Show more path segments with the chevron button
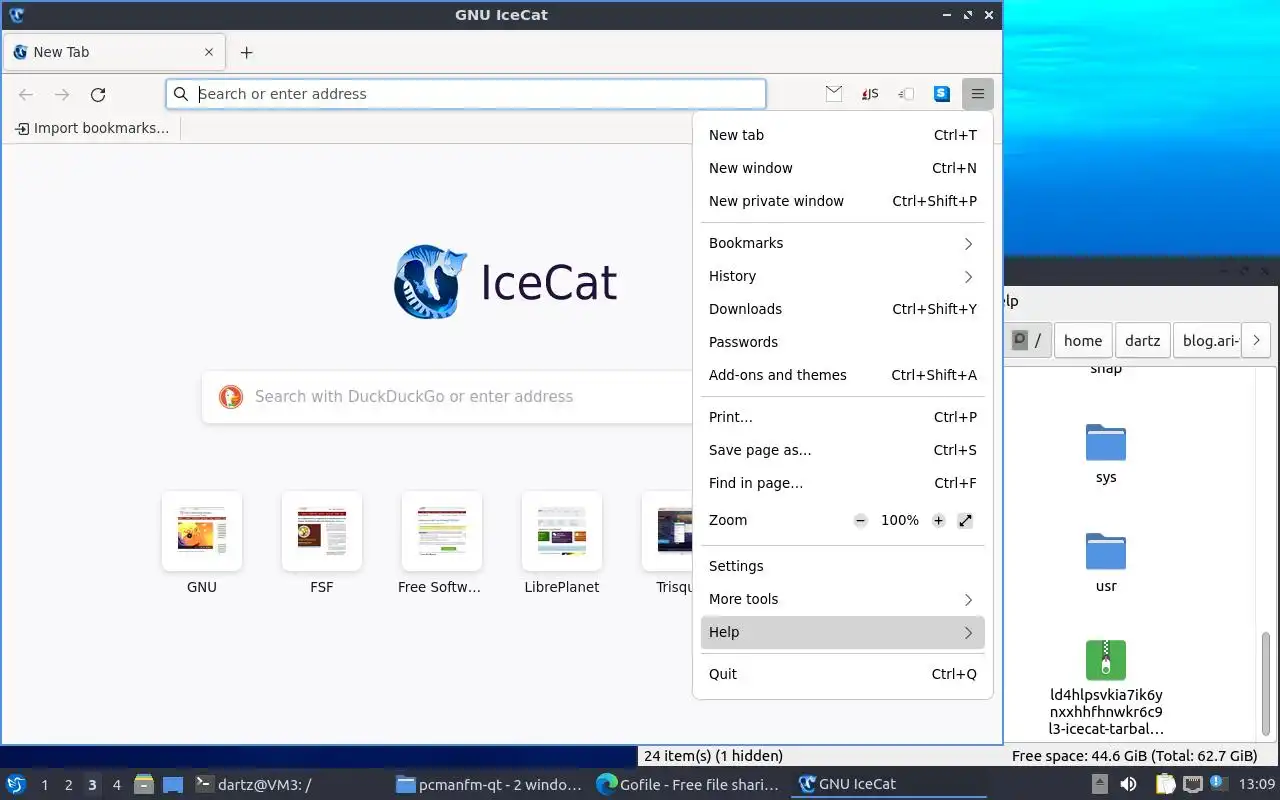Screen dimensions: 1280x800 pyautogui.click(x=1256, y=340)
